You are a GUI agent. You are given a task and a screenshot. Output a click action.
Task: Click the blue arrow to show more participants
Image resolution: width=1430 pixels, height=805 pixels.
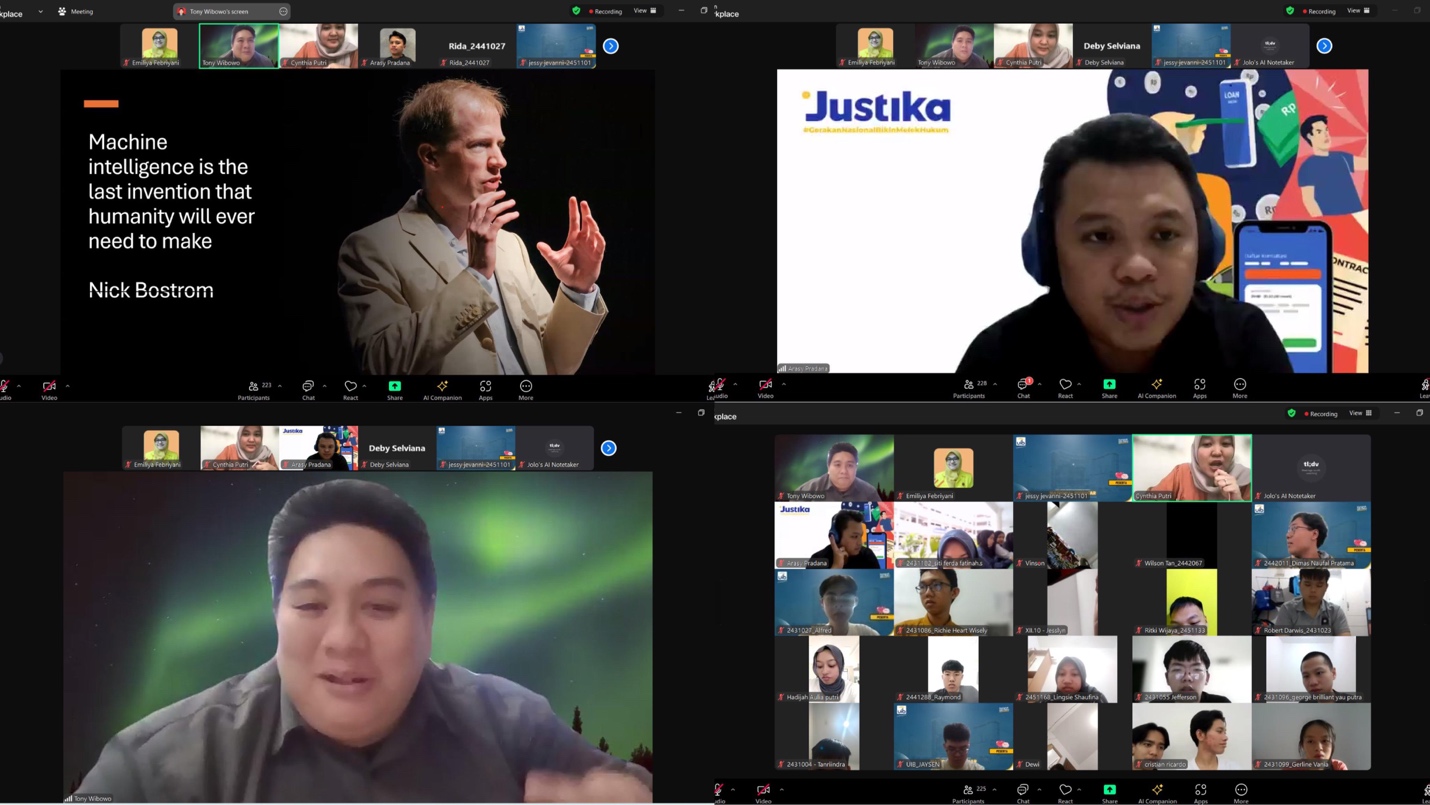click(x=1324, y=45)
